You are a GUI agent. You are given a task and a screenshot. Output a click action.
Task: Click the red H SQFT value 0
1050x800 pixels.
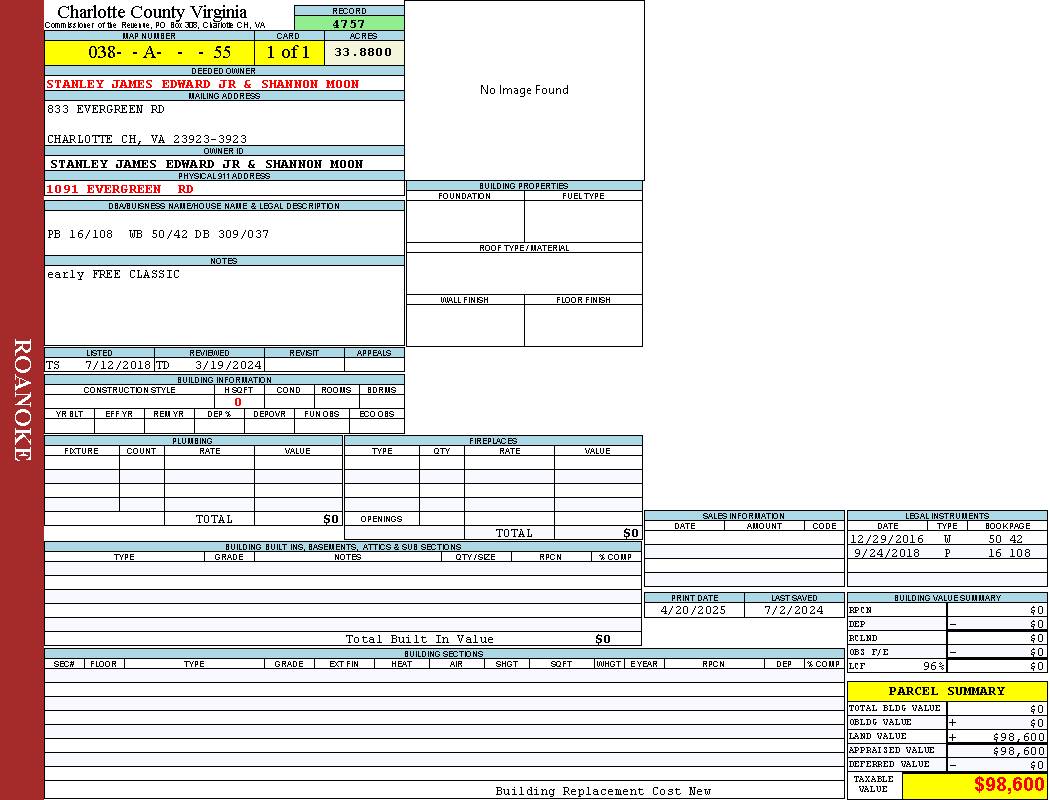pos(238,402)
